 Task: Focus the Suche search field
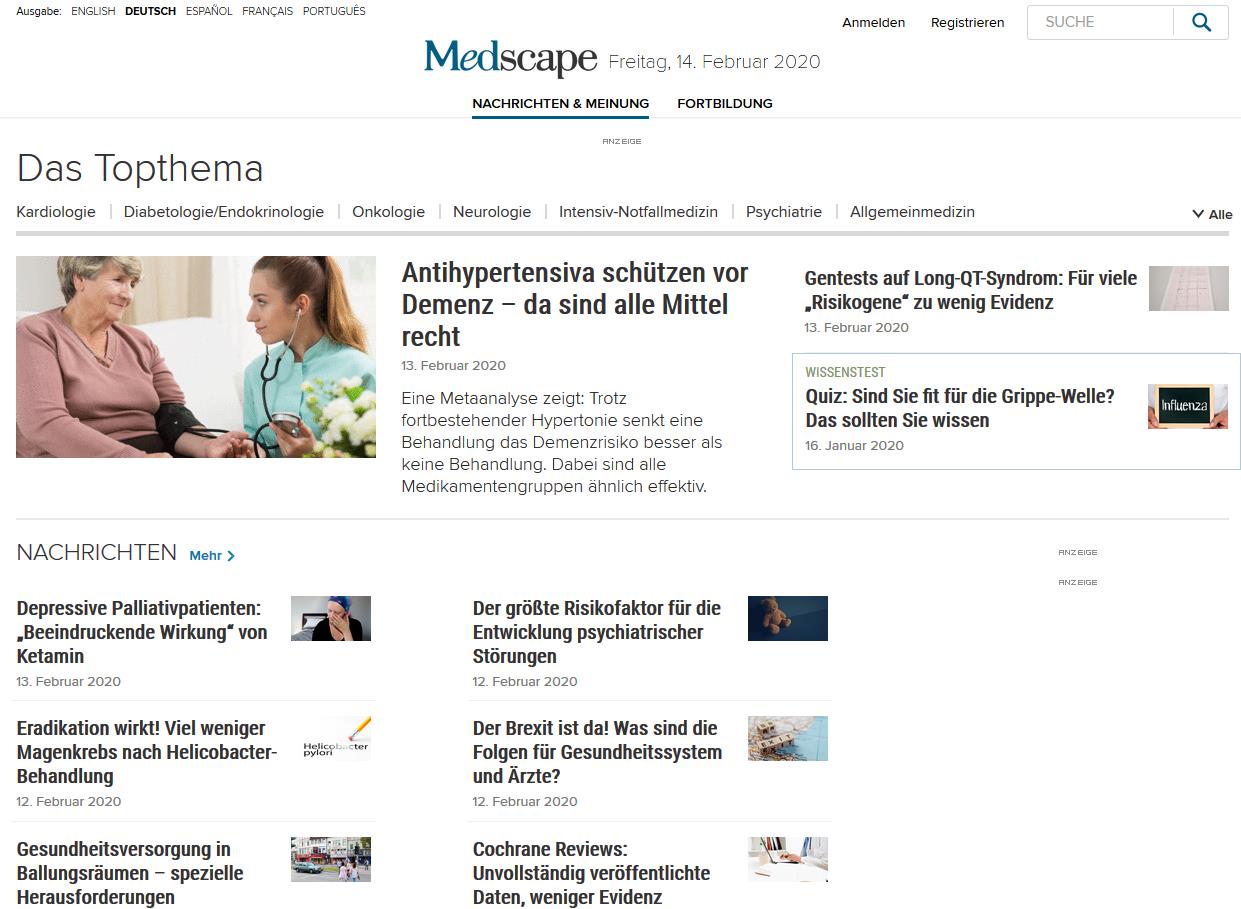coord(1100,22)
